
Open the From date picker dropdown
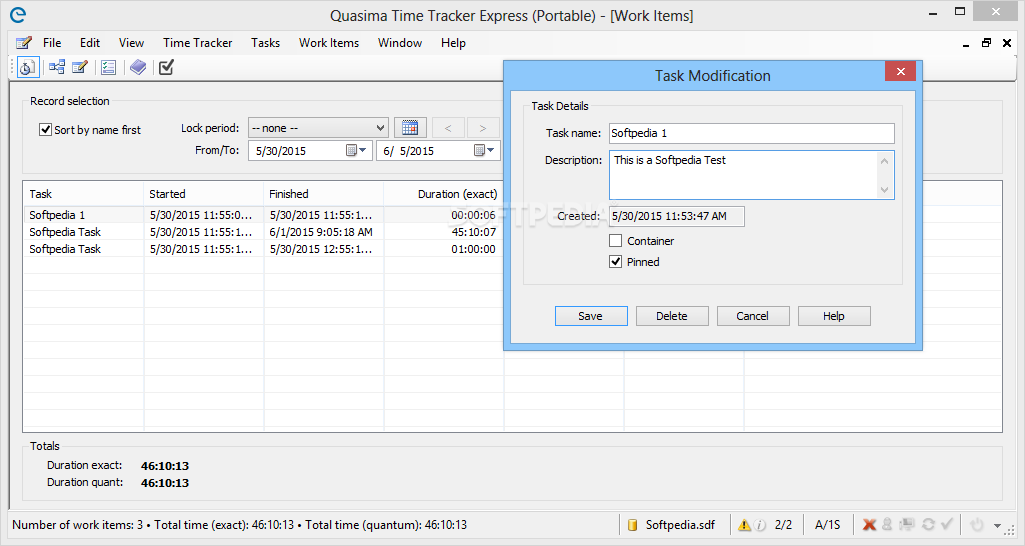[x=357, y=150]
